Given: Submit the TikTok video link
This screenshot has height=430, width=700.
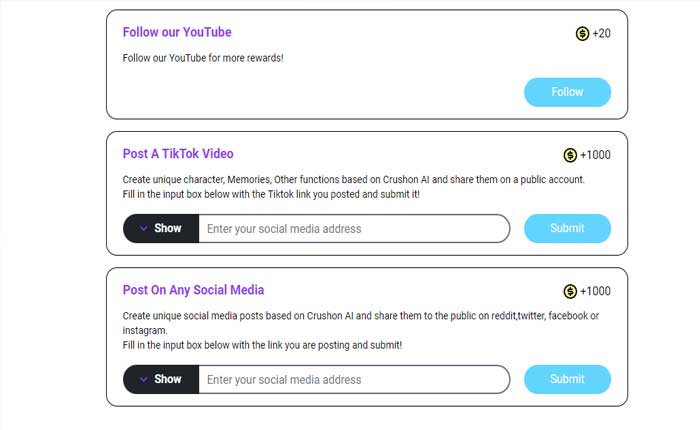Looking at the screenshot, I should 567,228.
